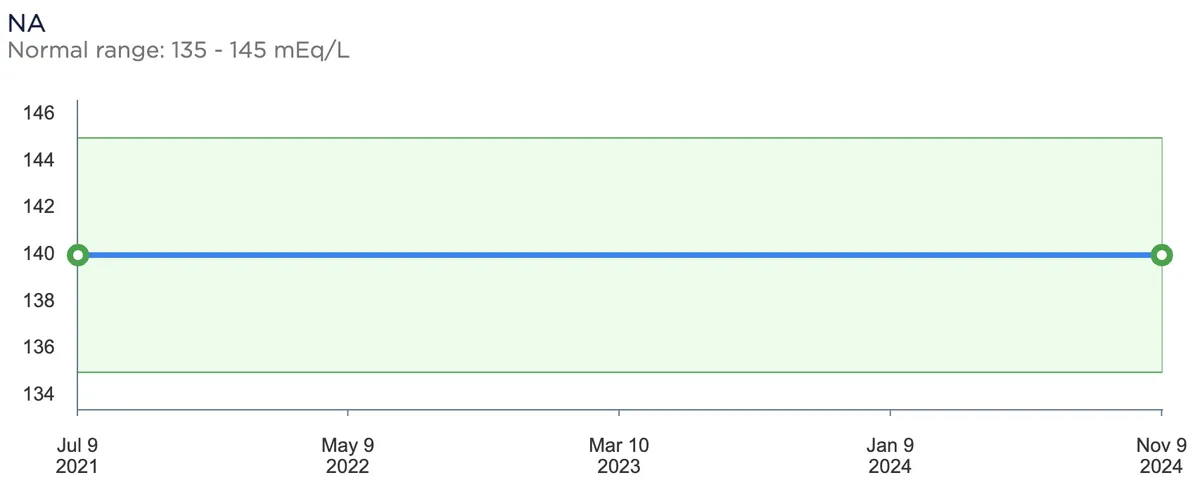The image size is (1200, 499).
Task: Click the NA chart title
Action: coord(26,23)
